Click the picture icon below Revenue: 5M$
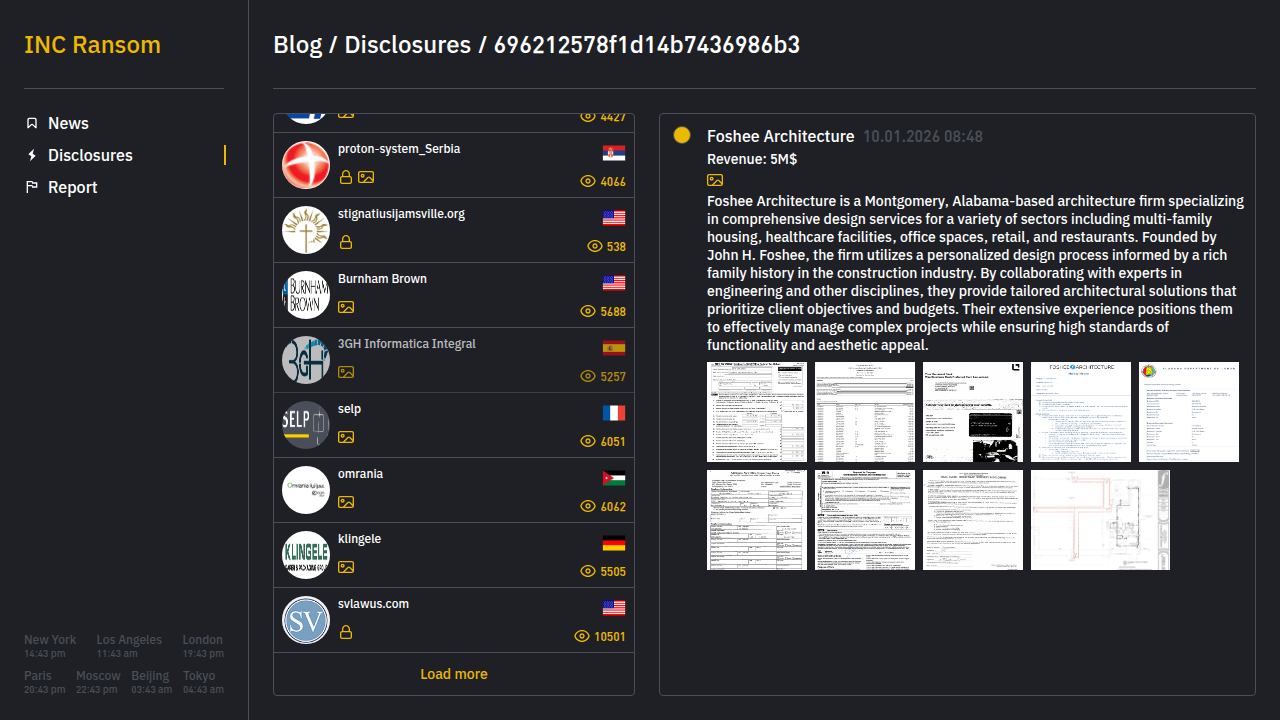 (715, 180)
